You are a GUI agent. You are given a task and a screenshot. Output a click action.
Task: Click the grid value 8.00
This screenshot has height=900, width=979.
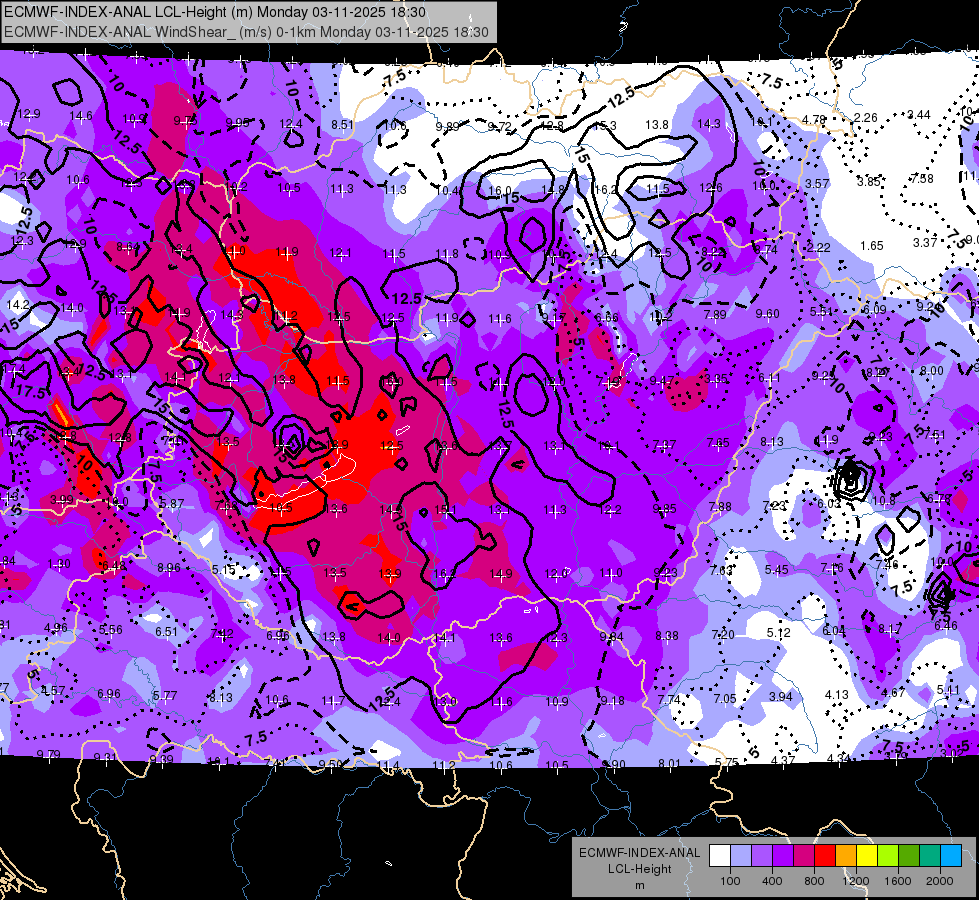932,370
